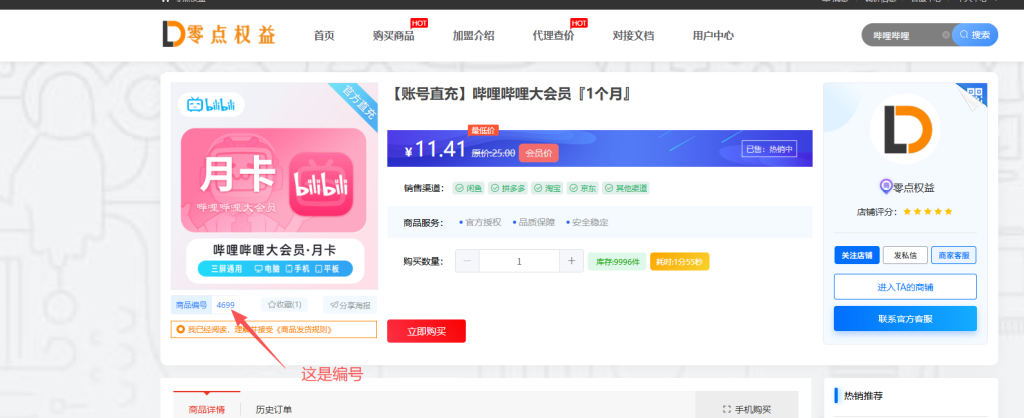The image size is (1024, 418).
Task: Open 代理查价 in the navigation bar
Action: pos(553,36)
